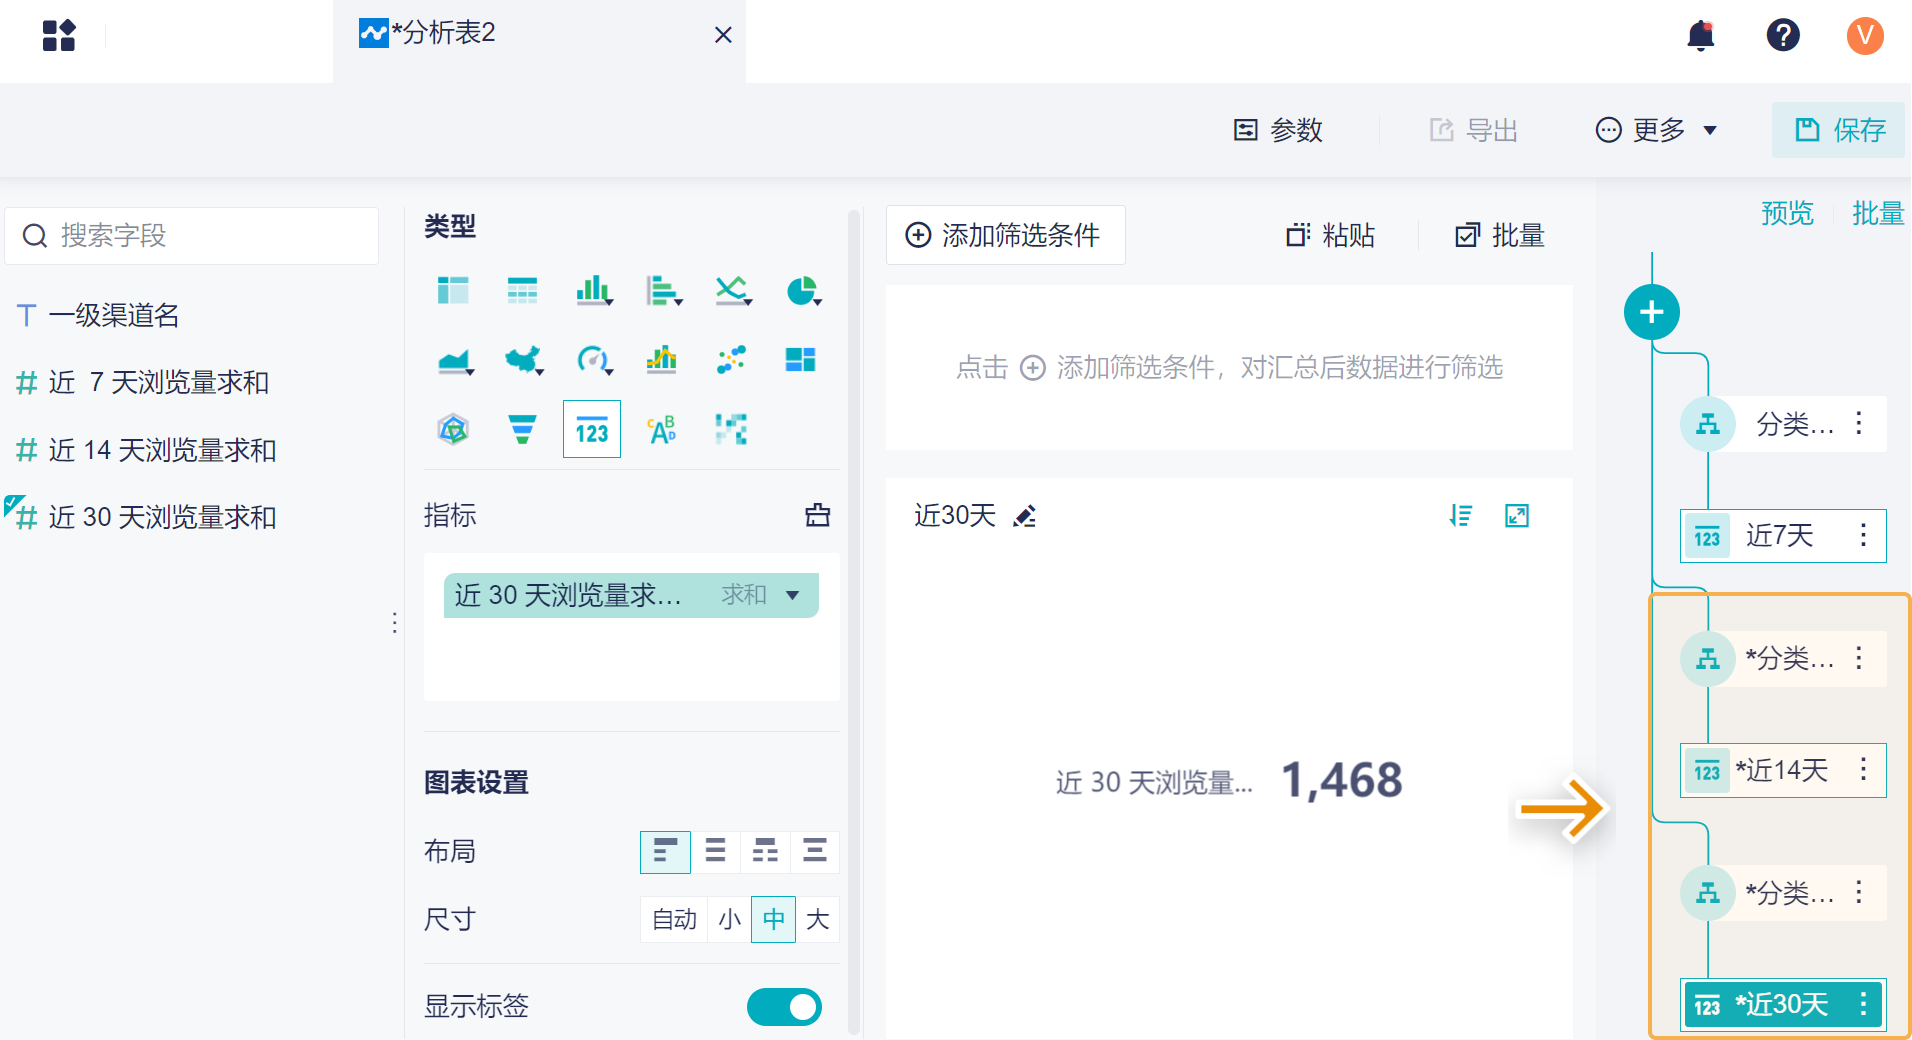Viewport: 1912px width, 1040px height.
Task: Click 批量 next to 粘贴
Action: 1500,235
